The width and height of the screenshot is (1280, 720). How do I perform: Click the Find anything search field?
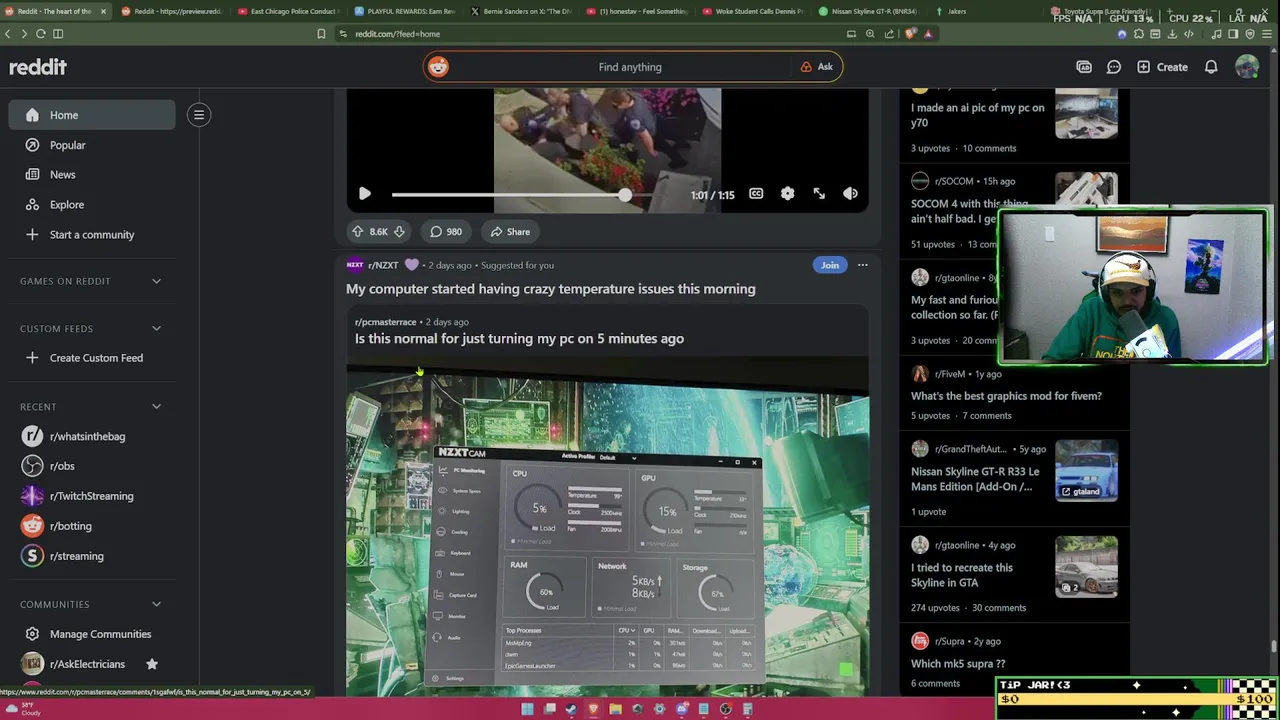[x=630, y=67]
